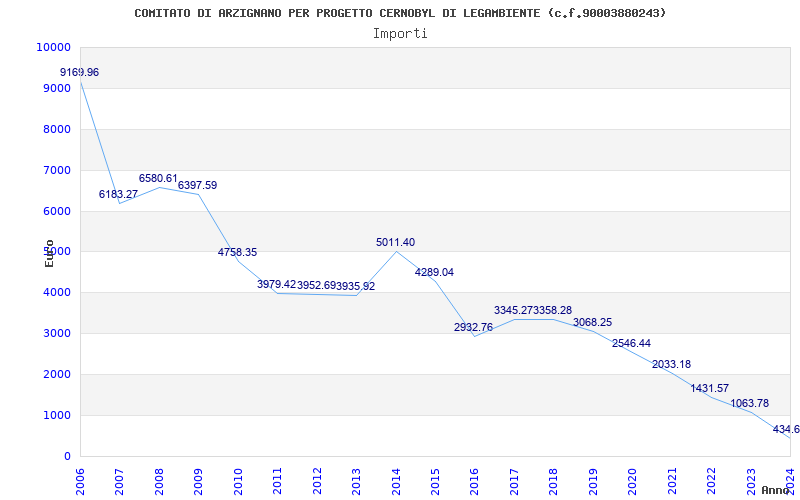Click the 2014 x-axis year label
800x500 pixels.
(396, 481)
